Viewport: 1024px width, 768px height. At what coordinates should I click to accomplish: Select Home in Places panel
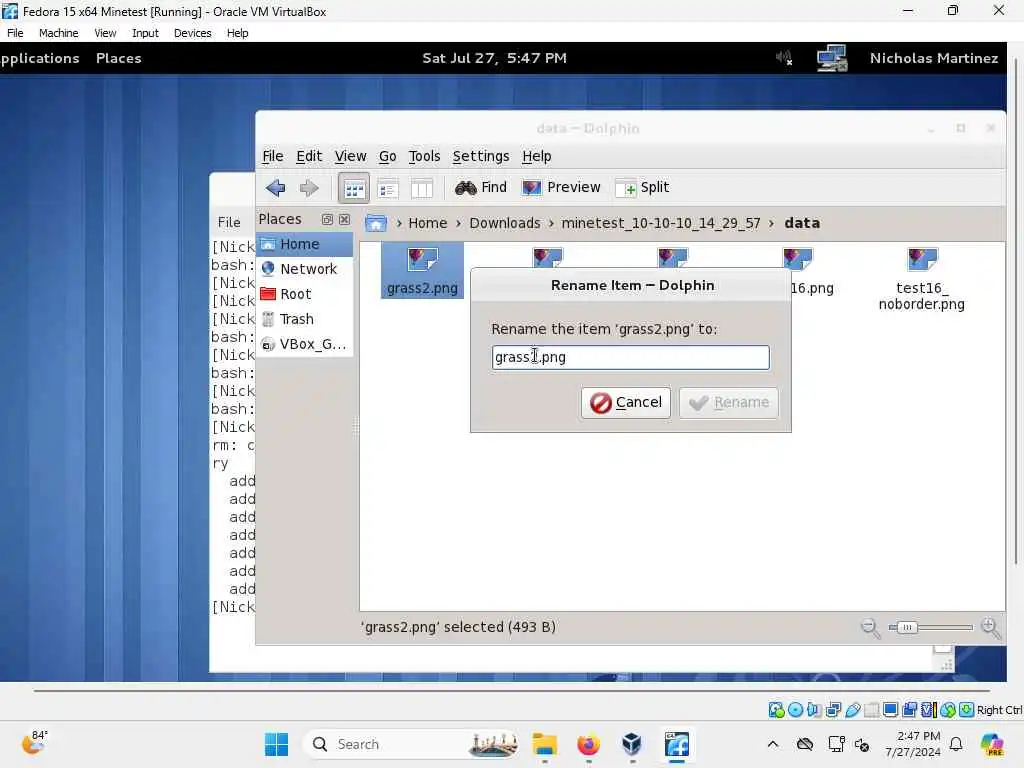coord(304,244)
